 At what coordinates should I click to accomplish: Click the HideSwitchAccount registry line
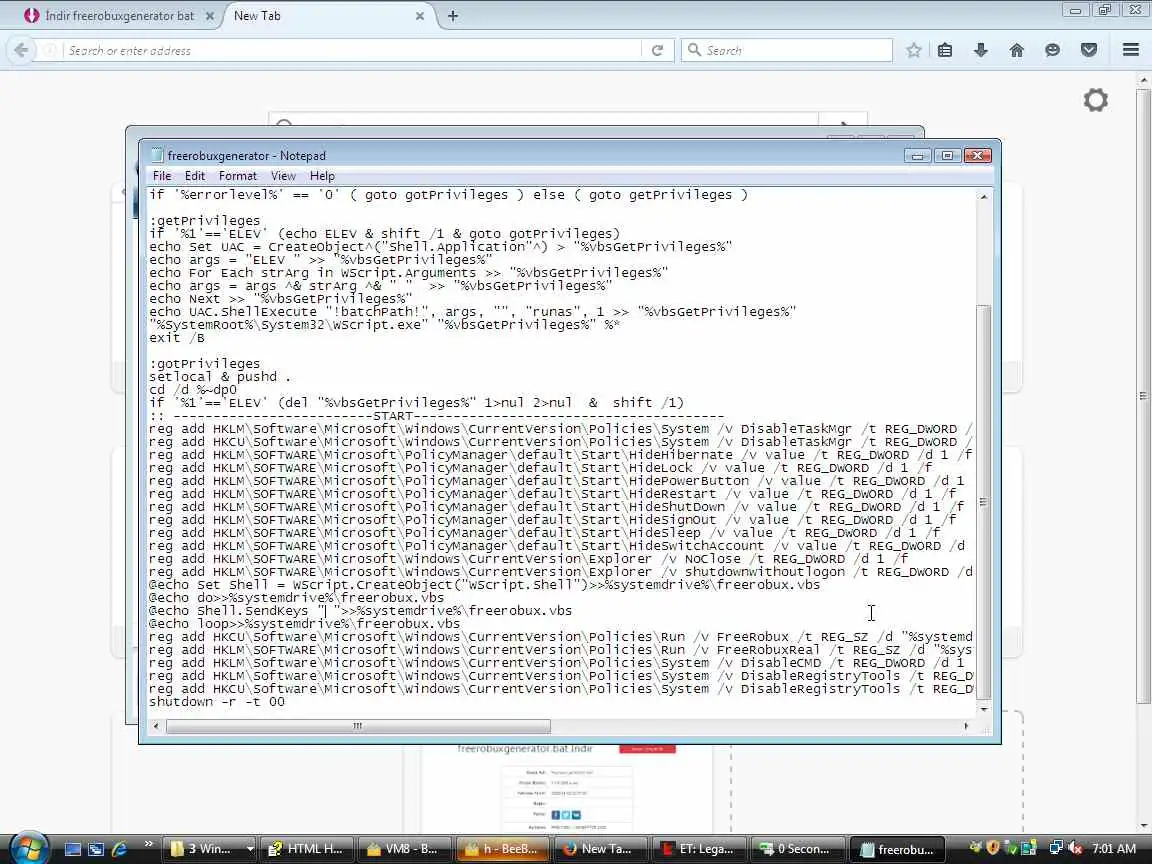coord(557,547)
